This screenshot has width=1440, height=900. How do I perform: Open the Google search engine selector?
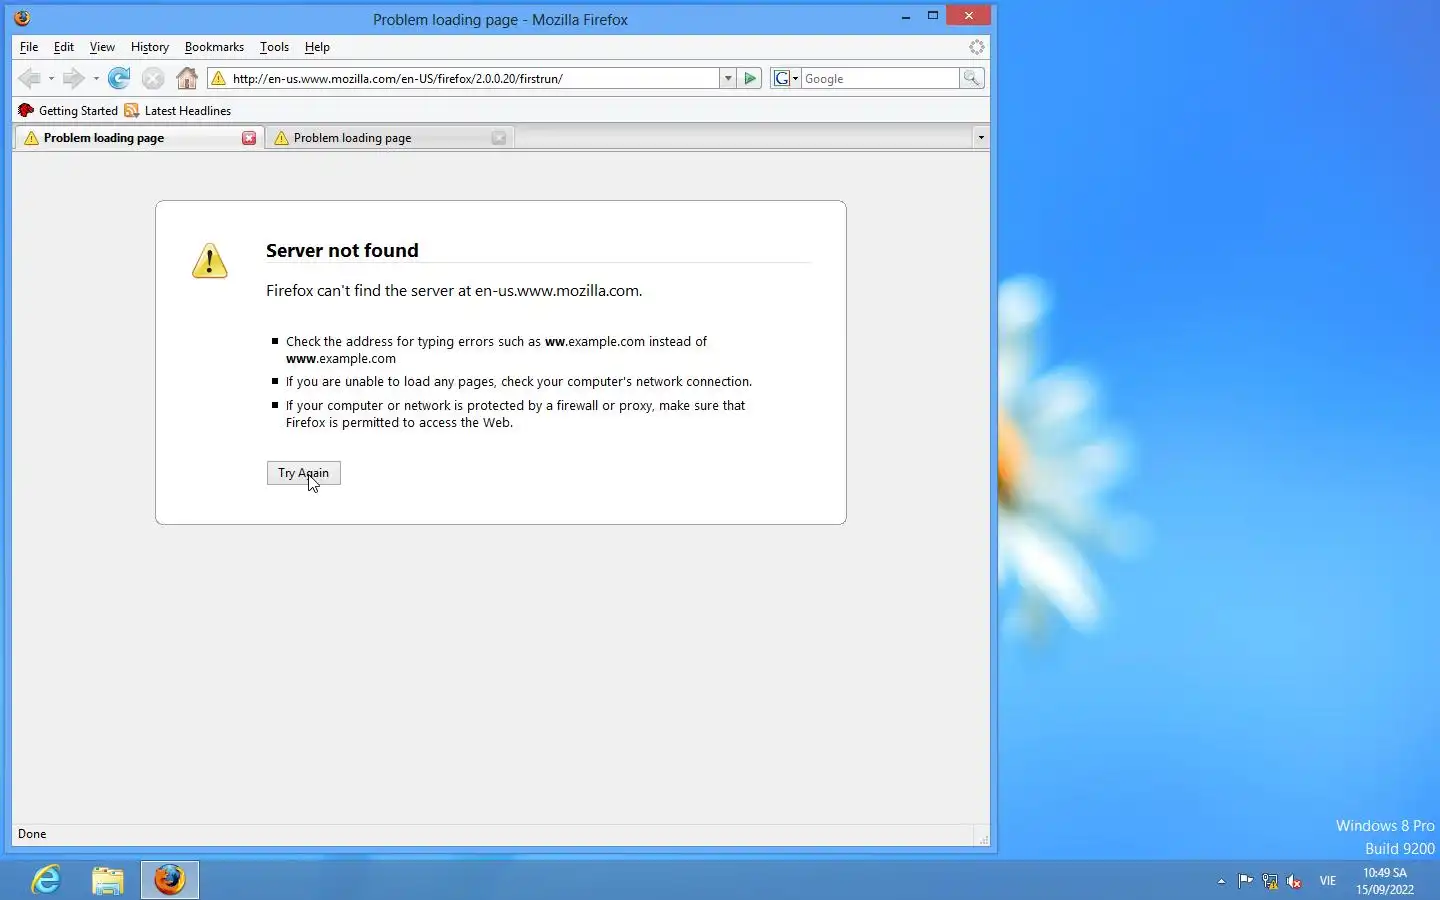click(x=786, y=78)
